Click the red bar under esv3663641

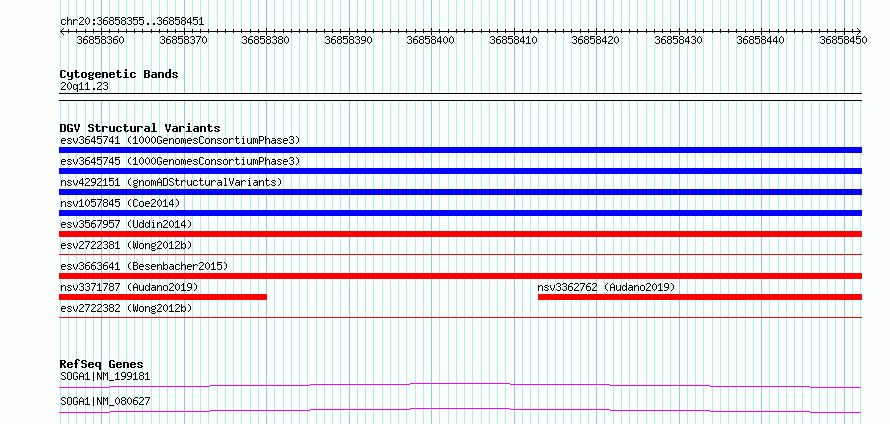[460, 276]
